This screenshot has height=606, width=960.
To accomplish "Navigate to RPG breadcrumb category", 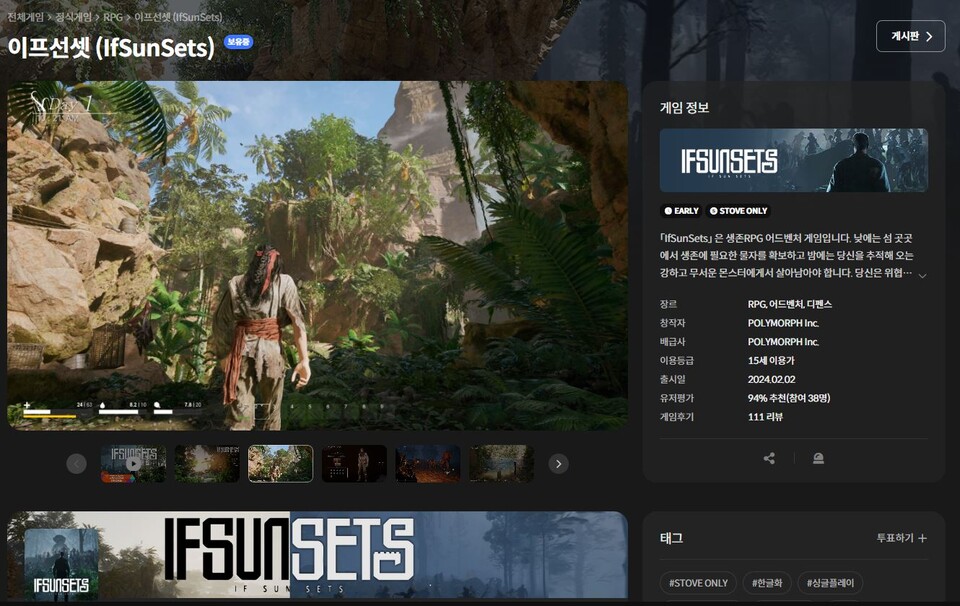I will 113,17.
